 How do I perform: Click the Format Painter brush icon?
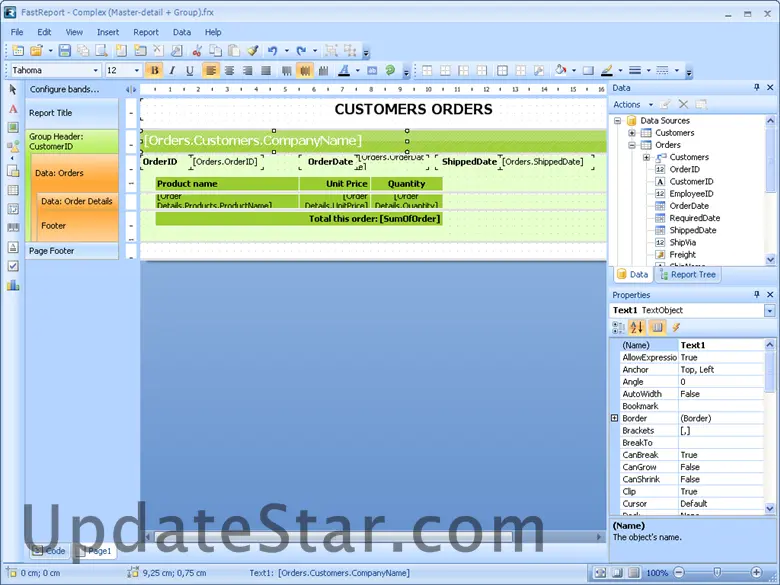tap(253, 50)
